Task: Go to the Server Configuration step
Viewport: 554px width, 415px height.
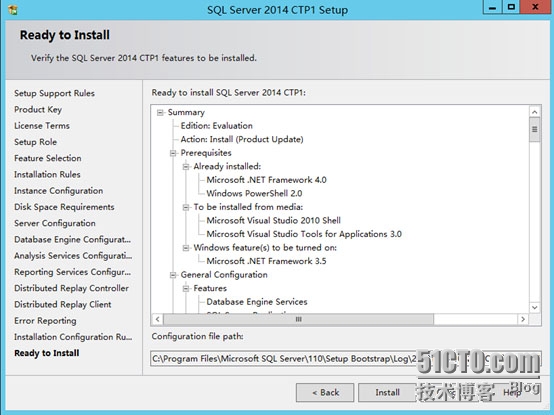Action: click(55, 223)
